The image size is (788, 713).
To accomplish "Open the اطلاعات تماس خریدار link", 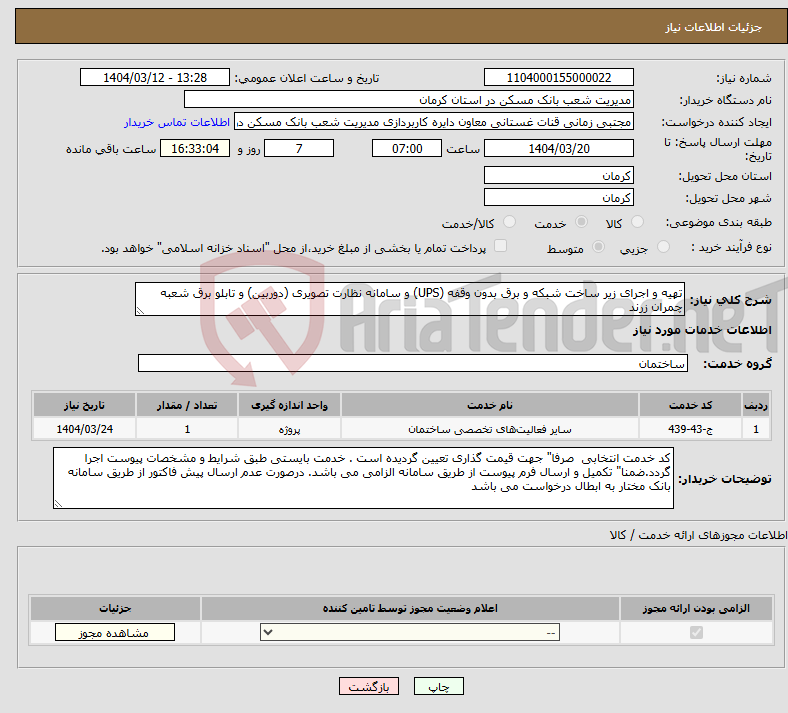I will 177,122.
